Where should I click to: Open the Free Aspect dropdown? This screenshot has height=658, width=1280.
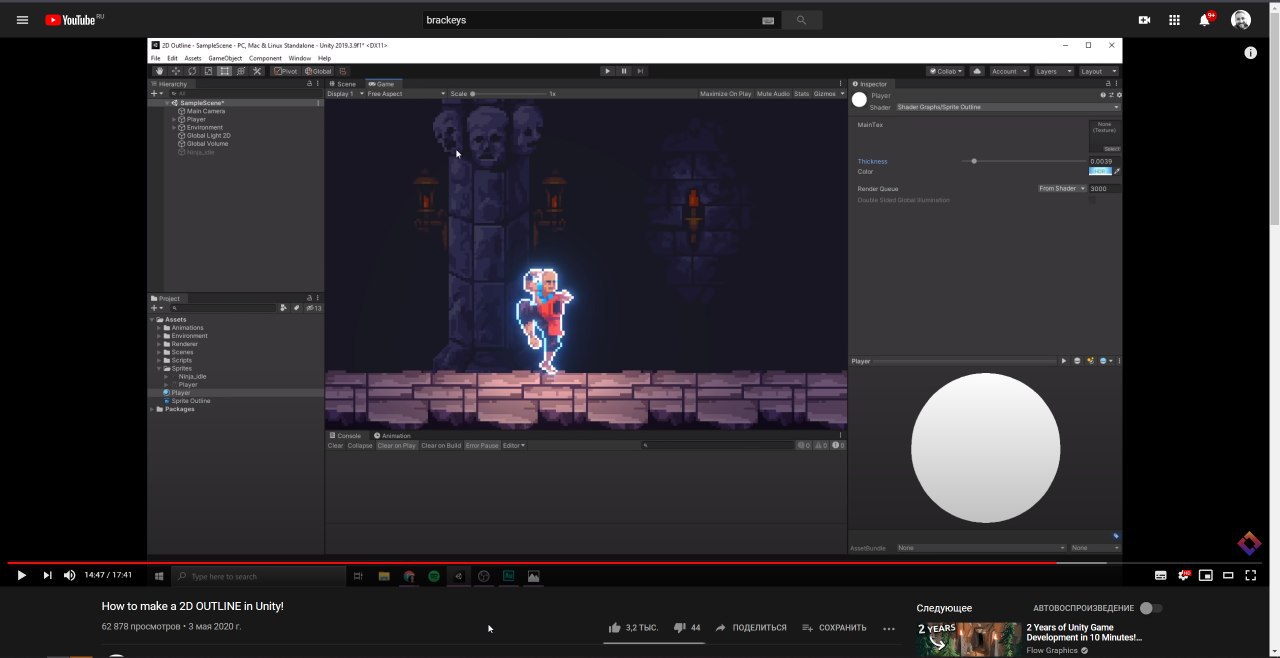406,94
